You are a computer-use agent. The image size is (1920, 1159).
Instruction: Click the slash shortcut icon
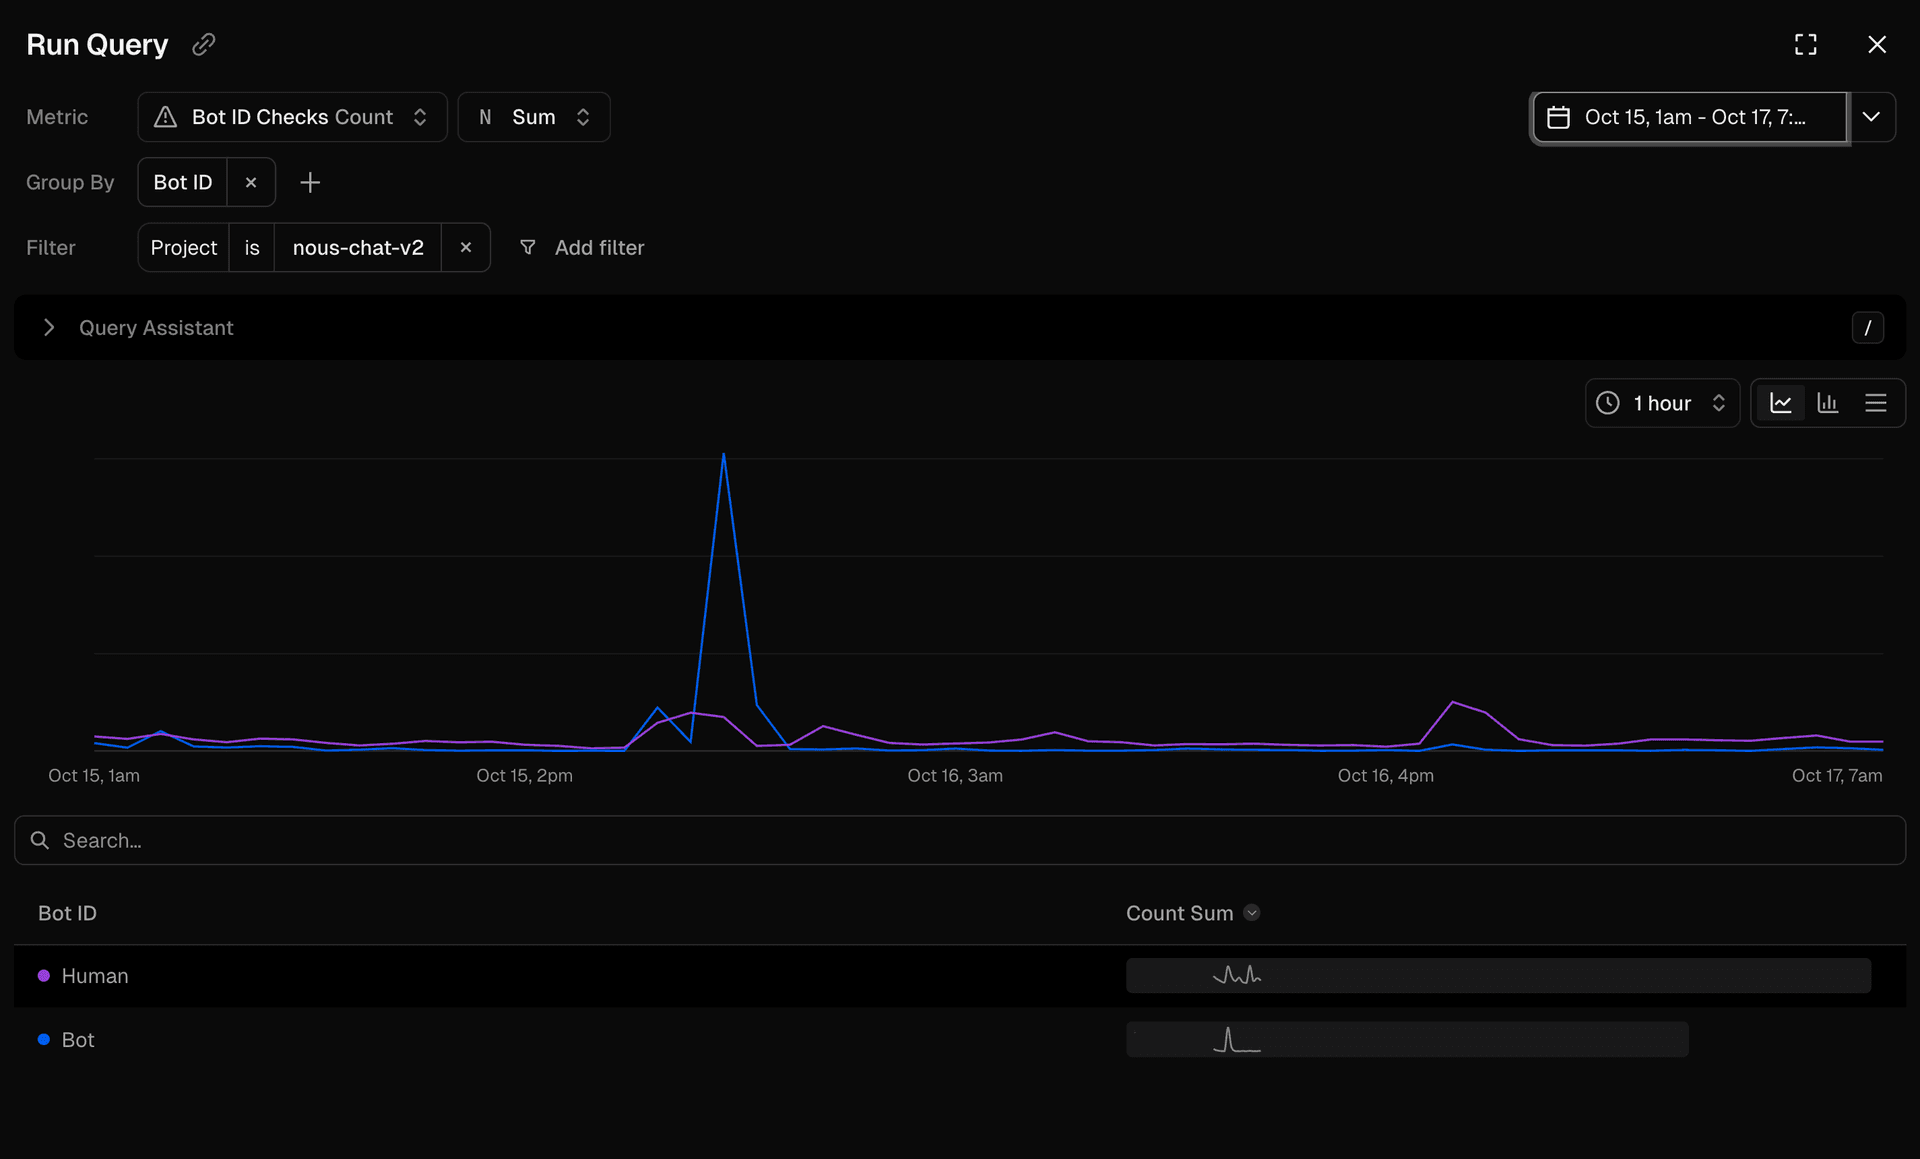coord(1867,328)
